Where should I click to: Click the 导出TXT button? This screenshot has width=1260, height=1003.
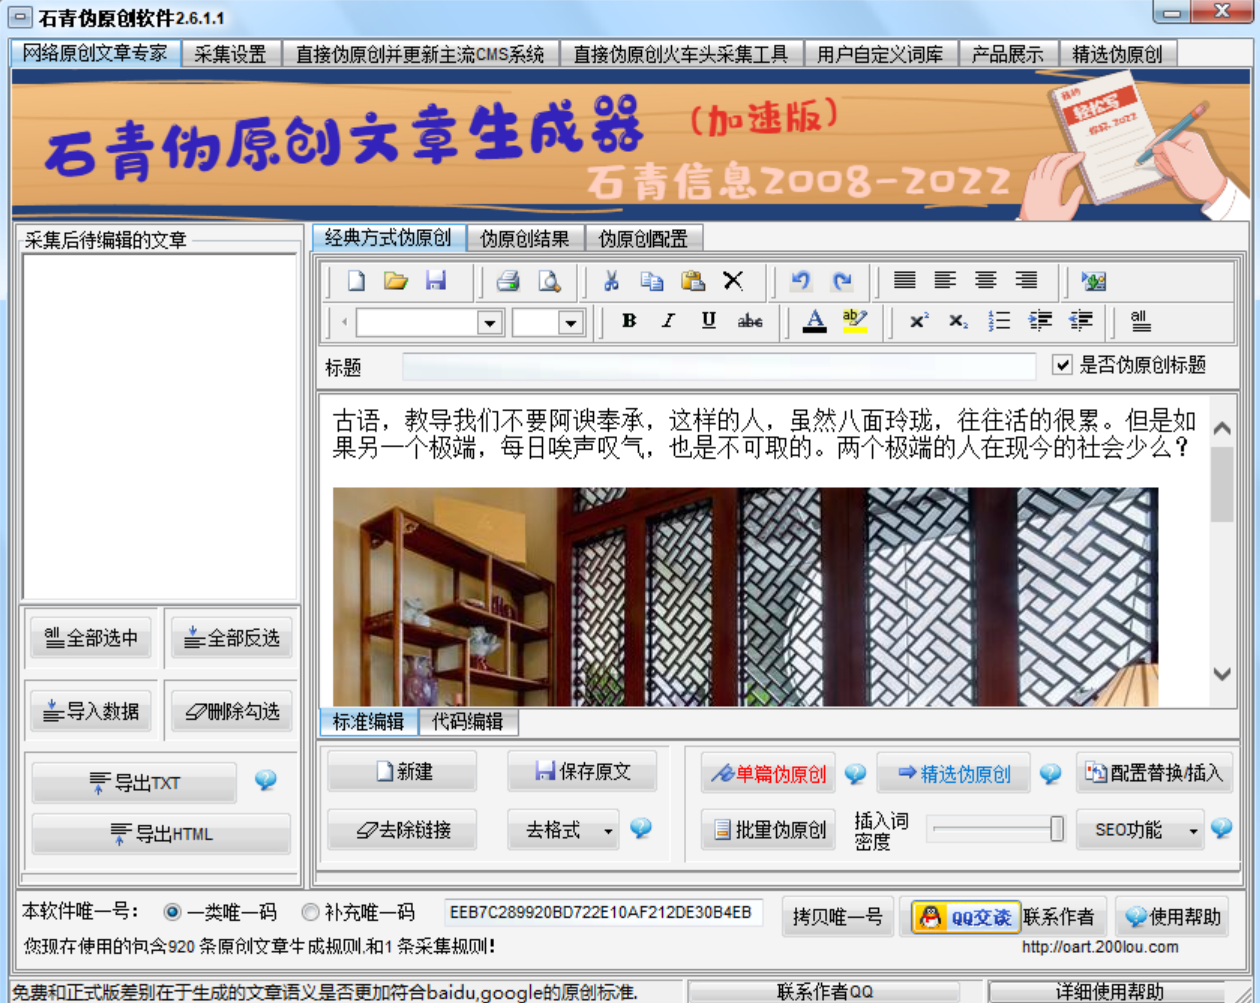(x=135, y=783)
